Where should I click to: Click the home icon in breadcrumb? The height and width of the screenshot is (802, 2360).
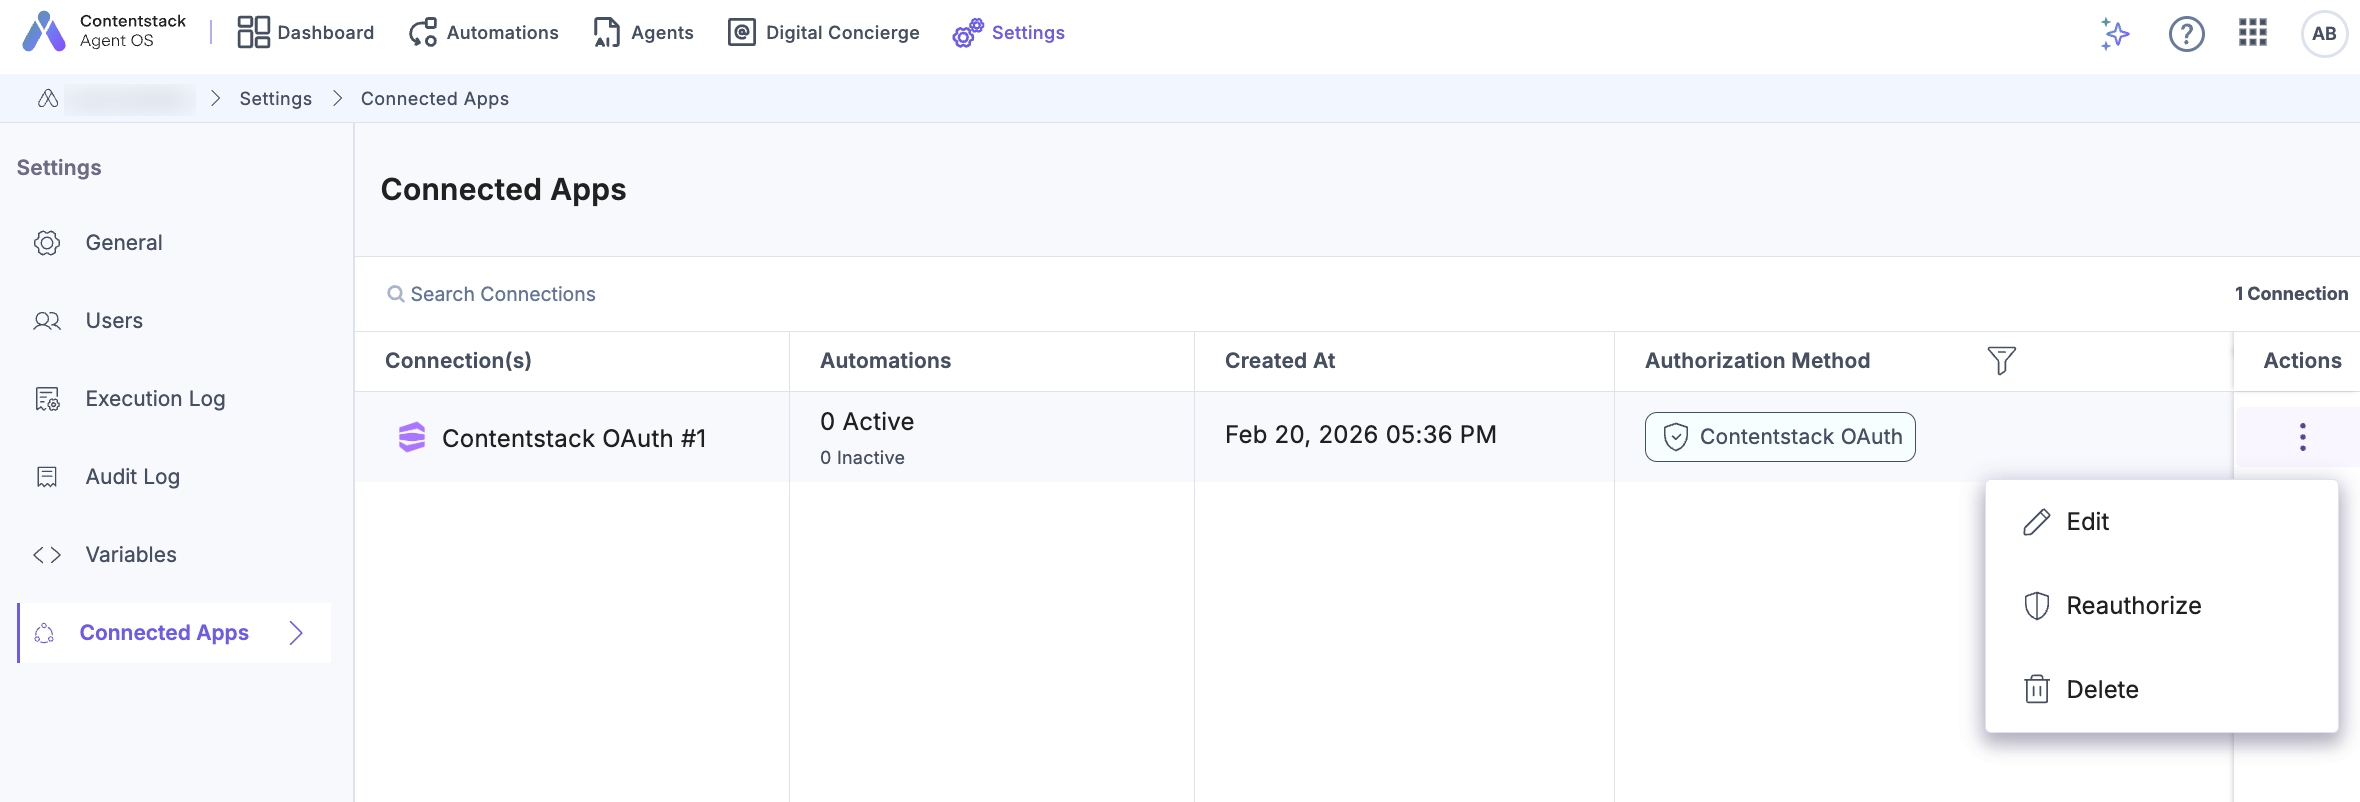(x=47, y=98)
